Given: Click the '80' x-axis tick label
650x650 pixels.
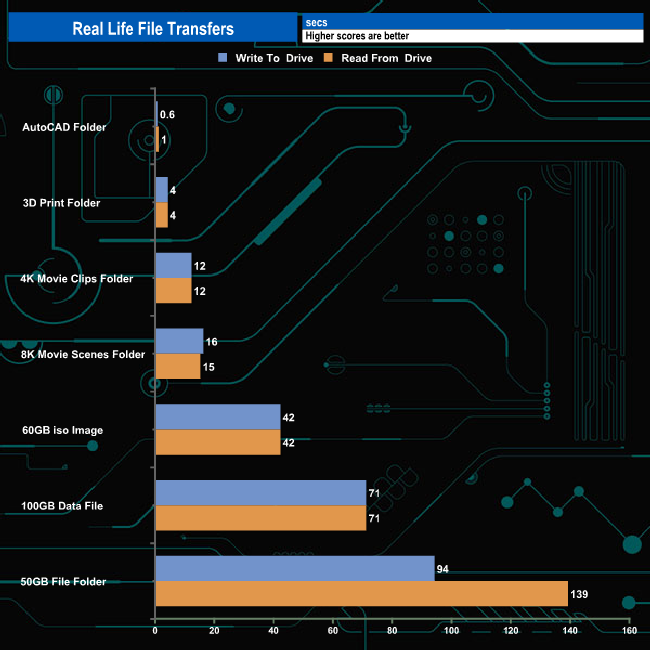Looking at the screenshot, I should coord(392,631).
